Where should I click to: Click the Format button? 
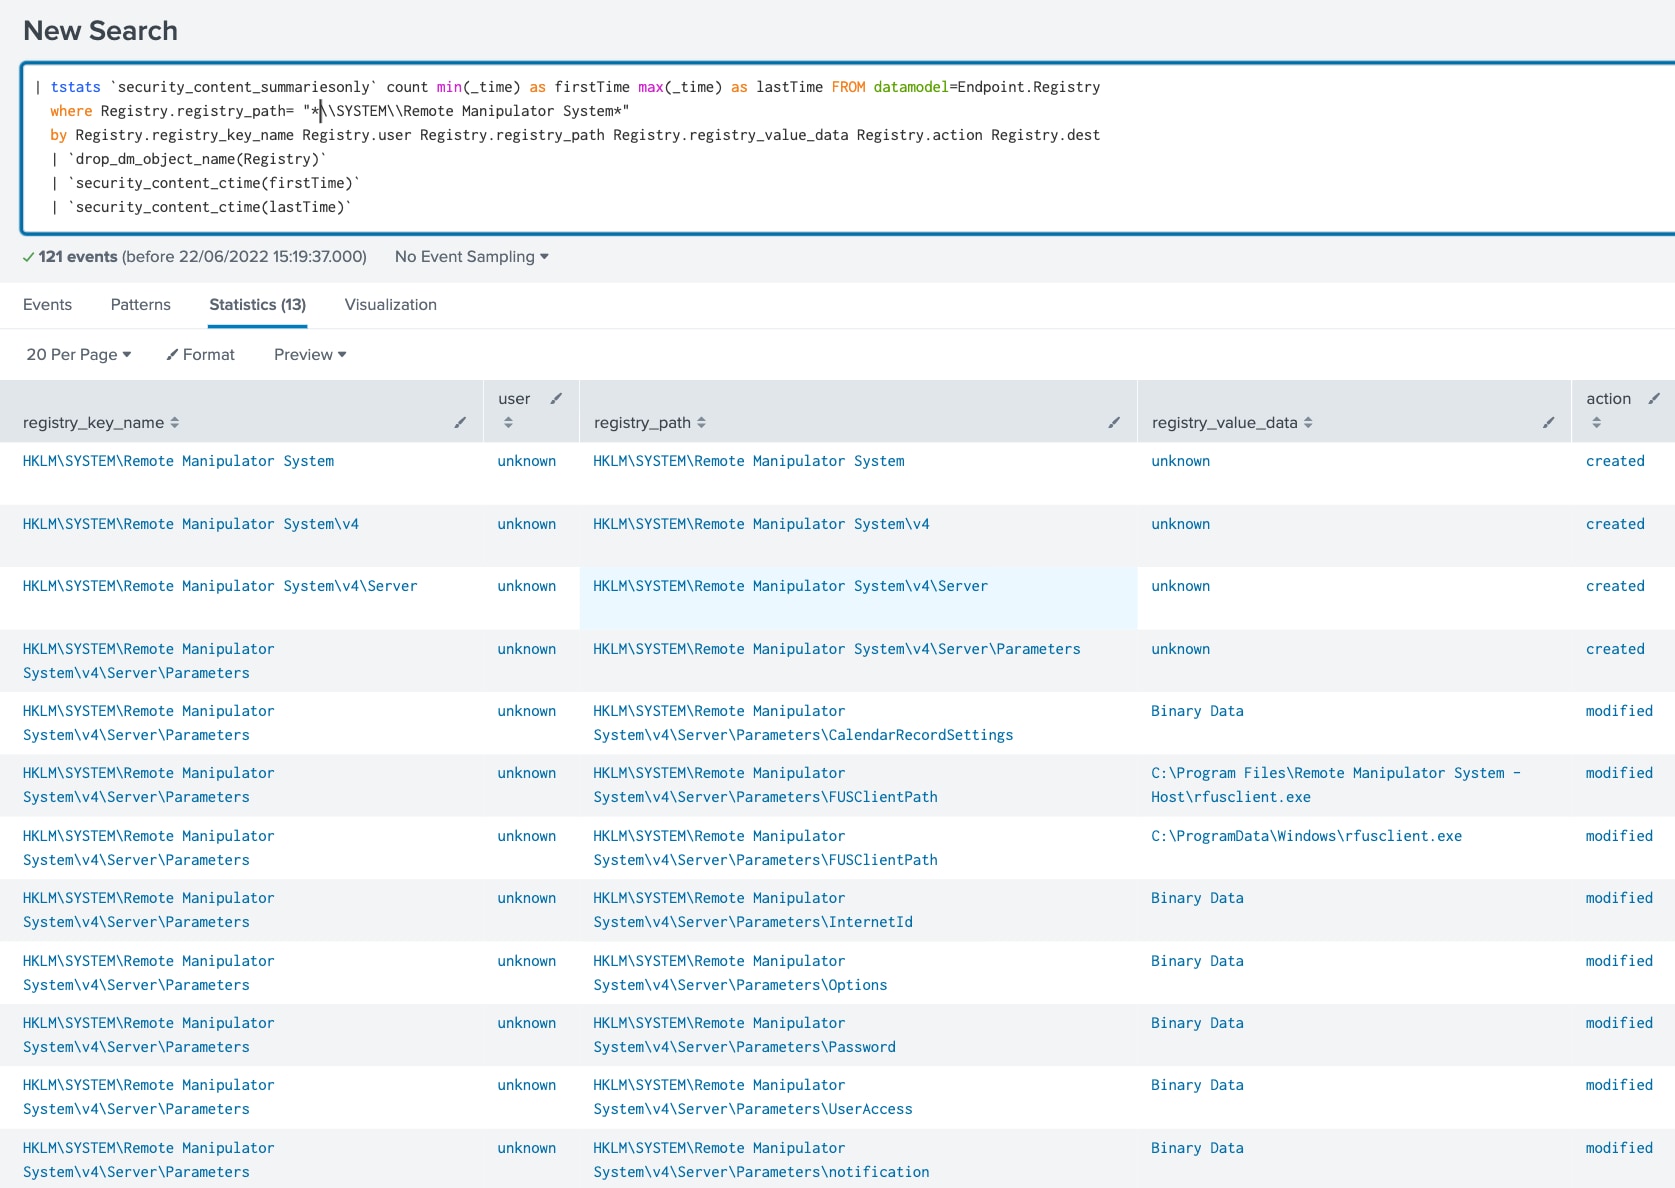point(201,355)
